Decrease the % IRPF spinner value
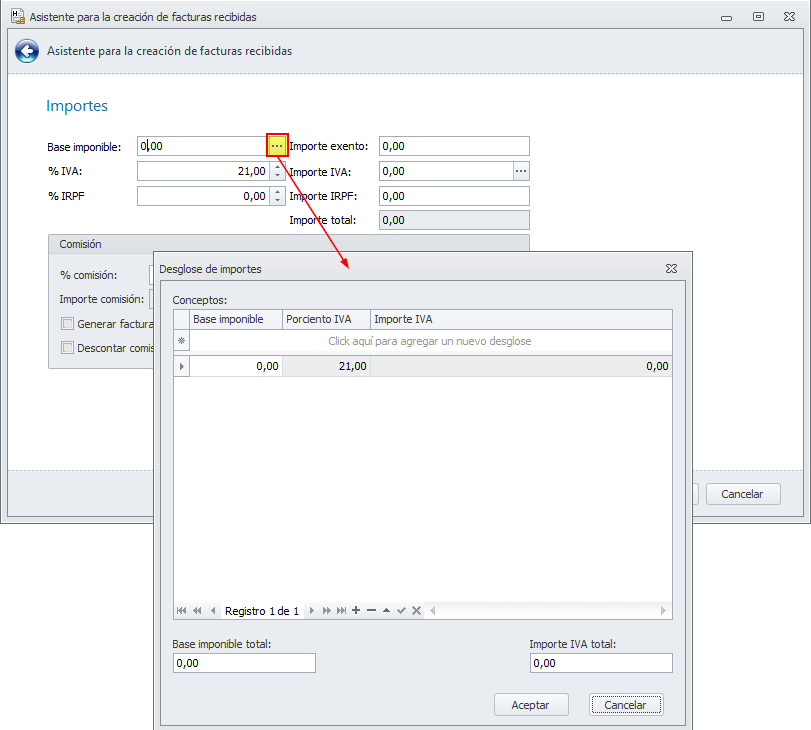The width and height of the screenshot is (811, 730). point(278,200)
